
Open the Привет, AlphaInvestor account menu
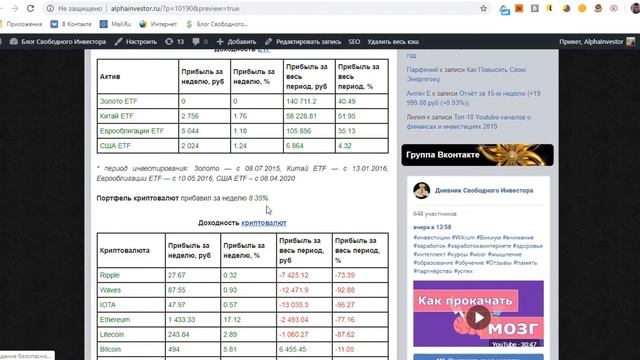[597, 42]
